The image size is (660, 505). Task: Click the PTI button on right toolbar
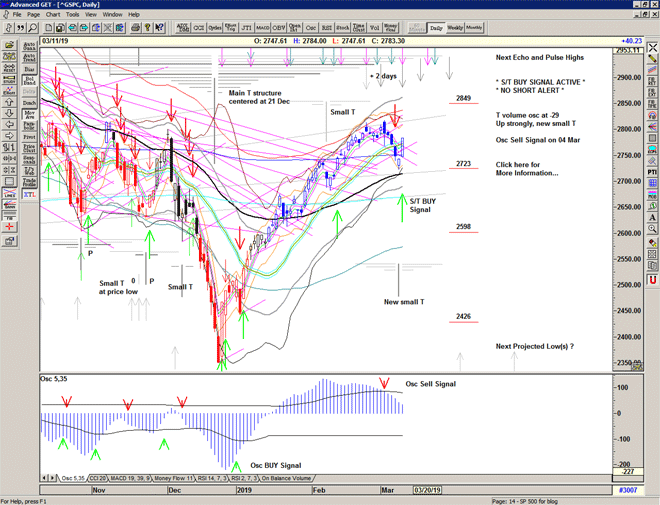pos(651,172)
